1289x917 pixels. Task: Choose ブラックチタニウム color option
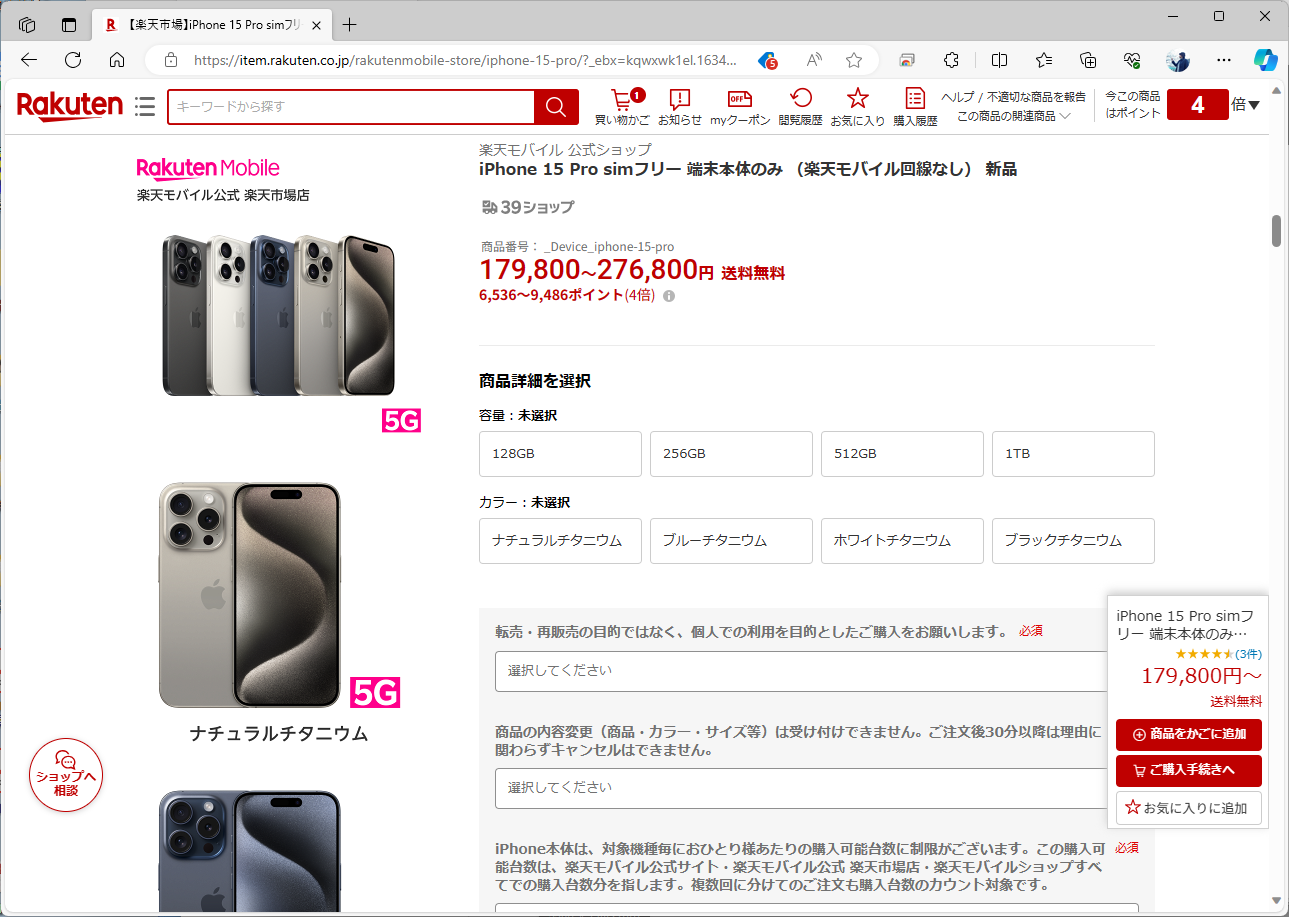point(1073,541)
